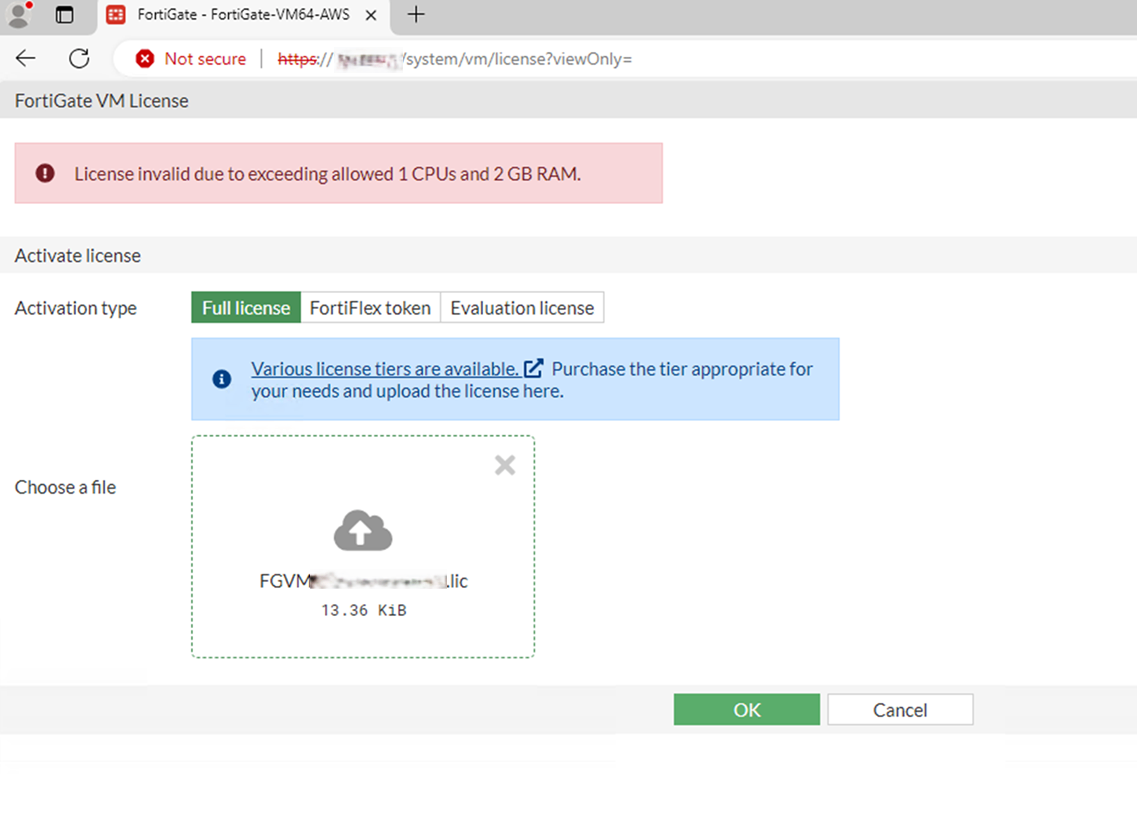Screen dimensions: 1137x813
Task: Select the FortiGate-VM64-AWS tab
Action: (x=243, y=15)
